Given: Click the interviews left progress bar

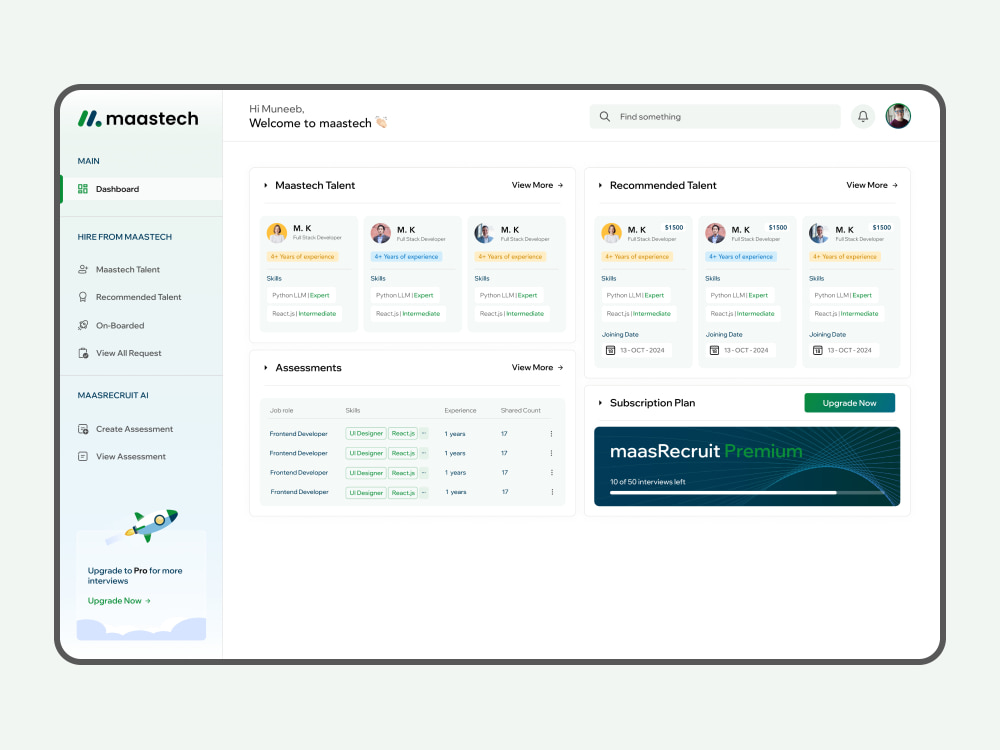Looking at the screenshot, I should point(747,492).
